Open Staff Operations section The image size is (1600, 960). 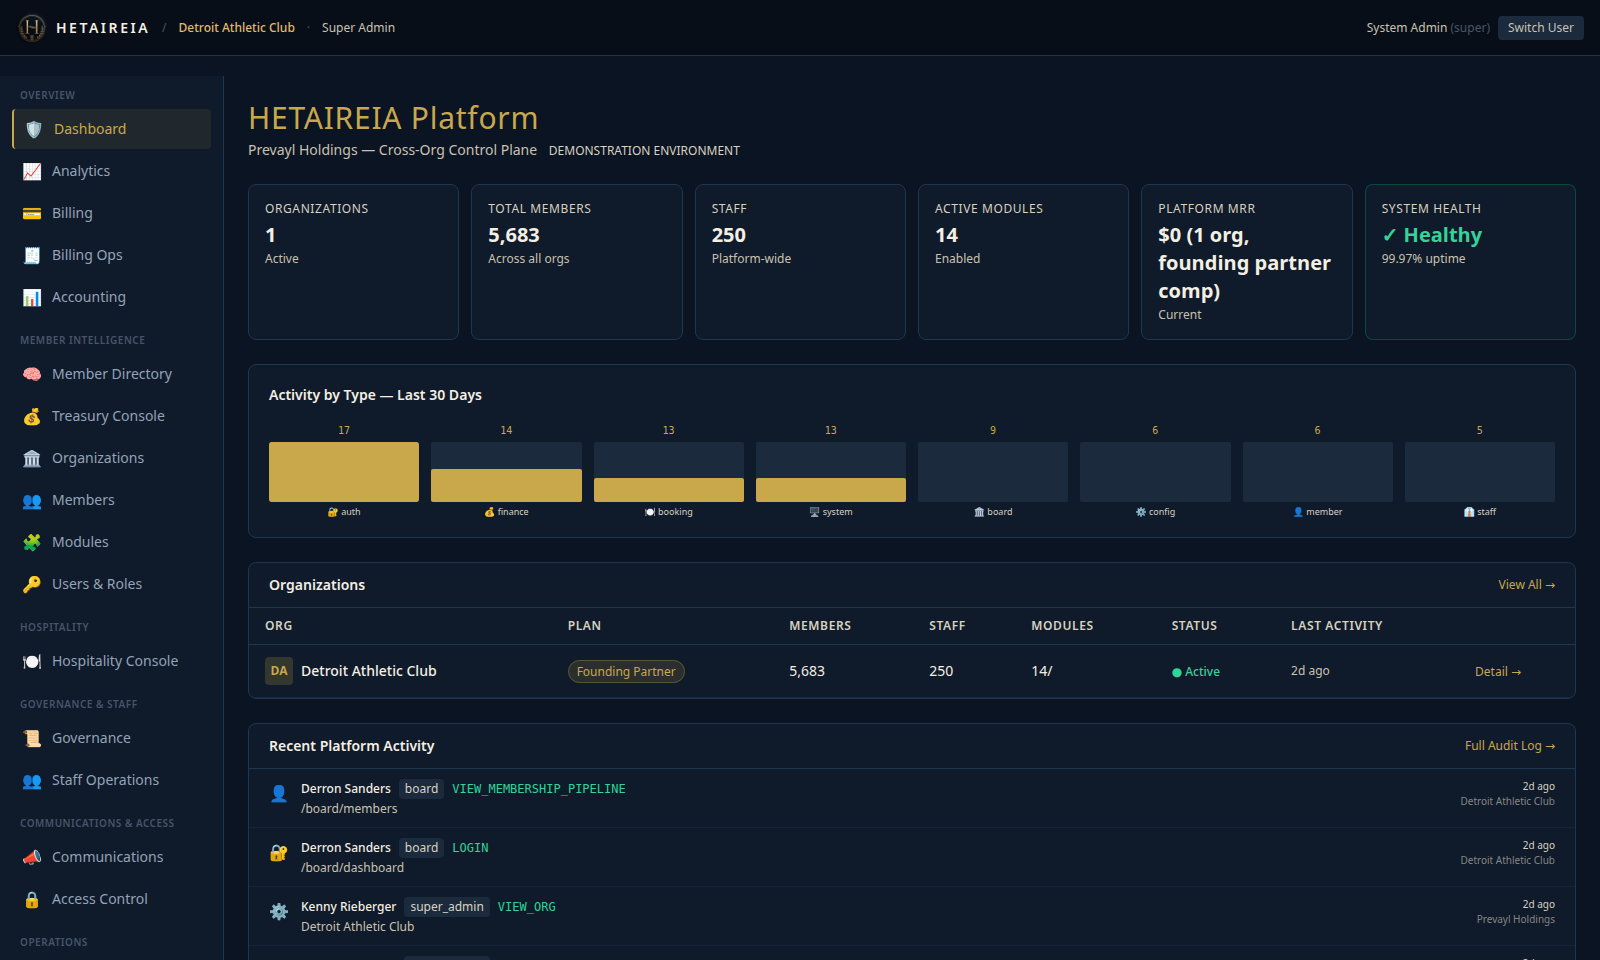click(x=112, y=780)
